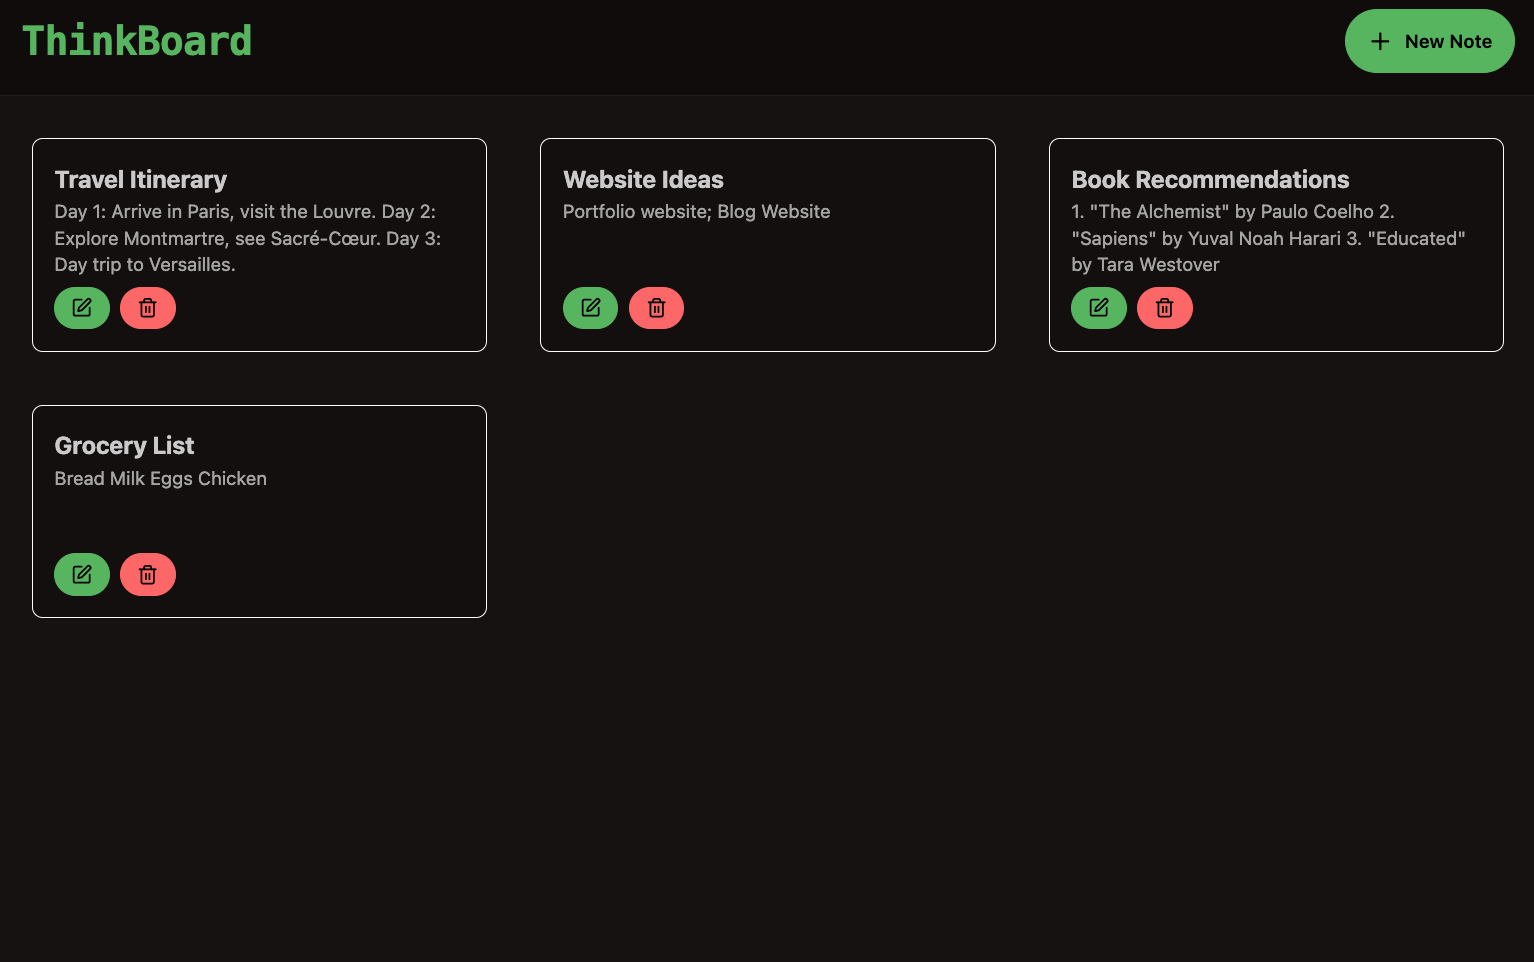This screenshot has height=962, width=1534.
Task: Click the trash icon on Book Recommendations
Action: (1164, 308)
